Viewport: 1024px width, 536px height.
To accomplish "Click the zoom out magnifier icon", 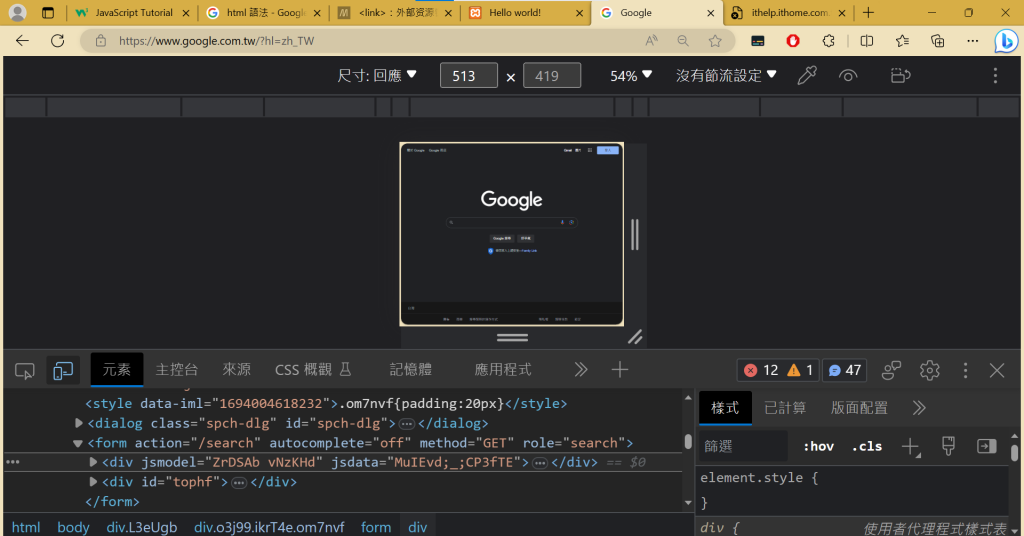I will click(x=683, y=40).
